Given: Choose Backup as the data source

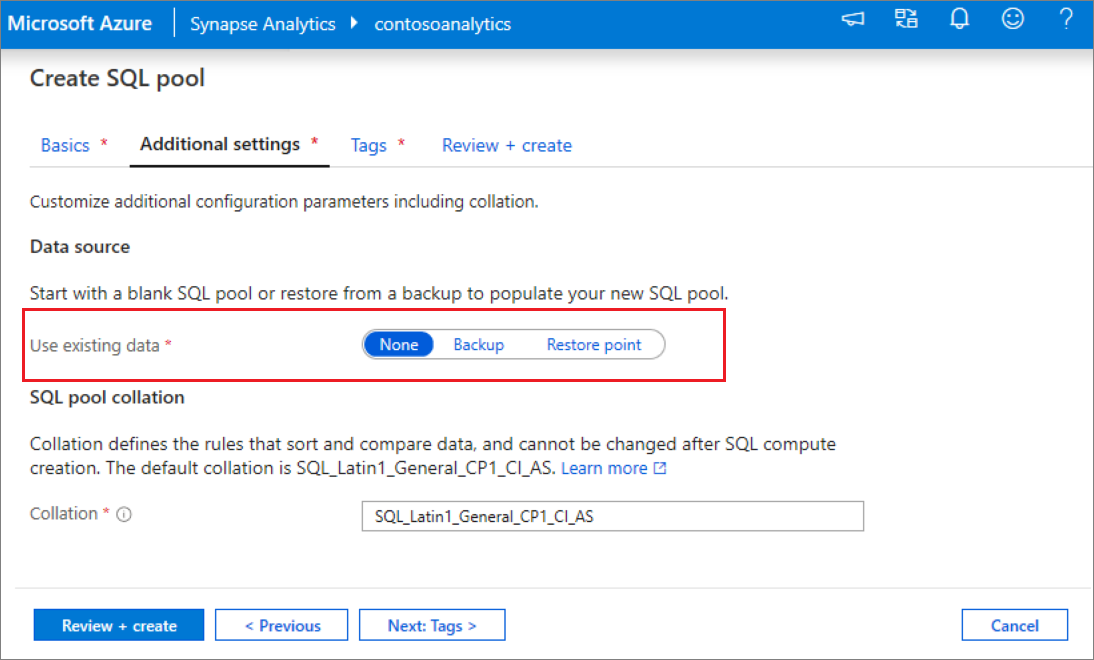Looking at the screenshot, I should tap(478, 344).
